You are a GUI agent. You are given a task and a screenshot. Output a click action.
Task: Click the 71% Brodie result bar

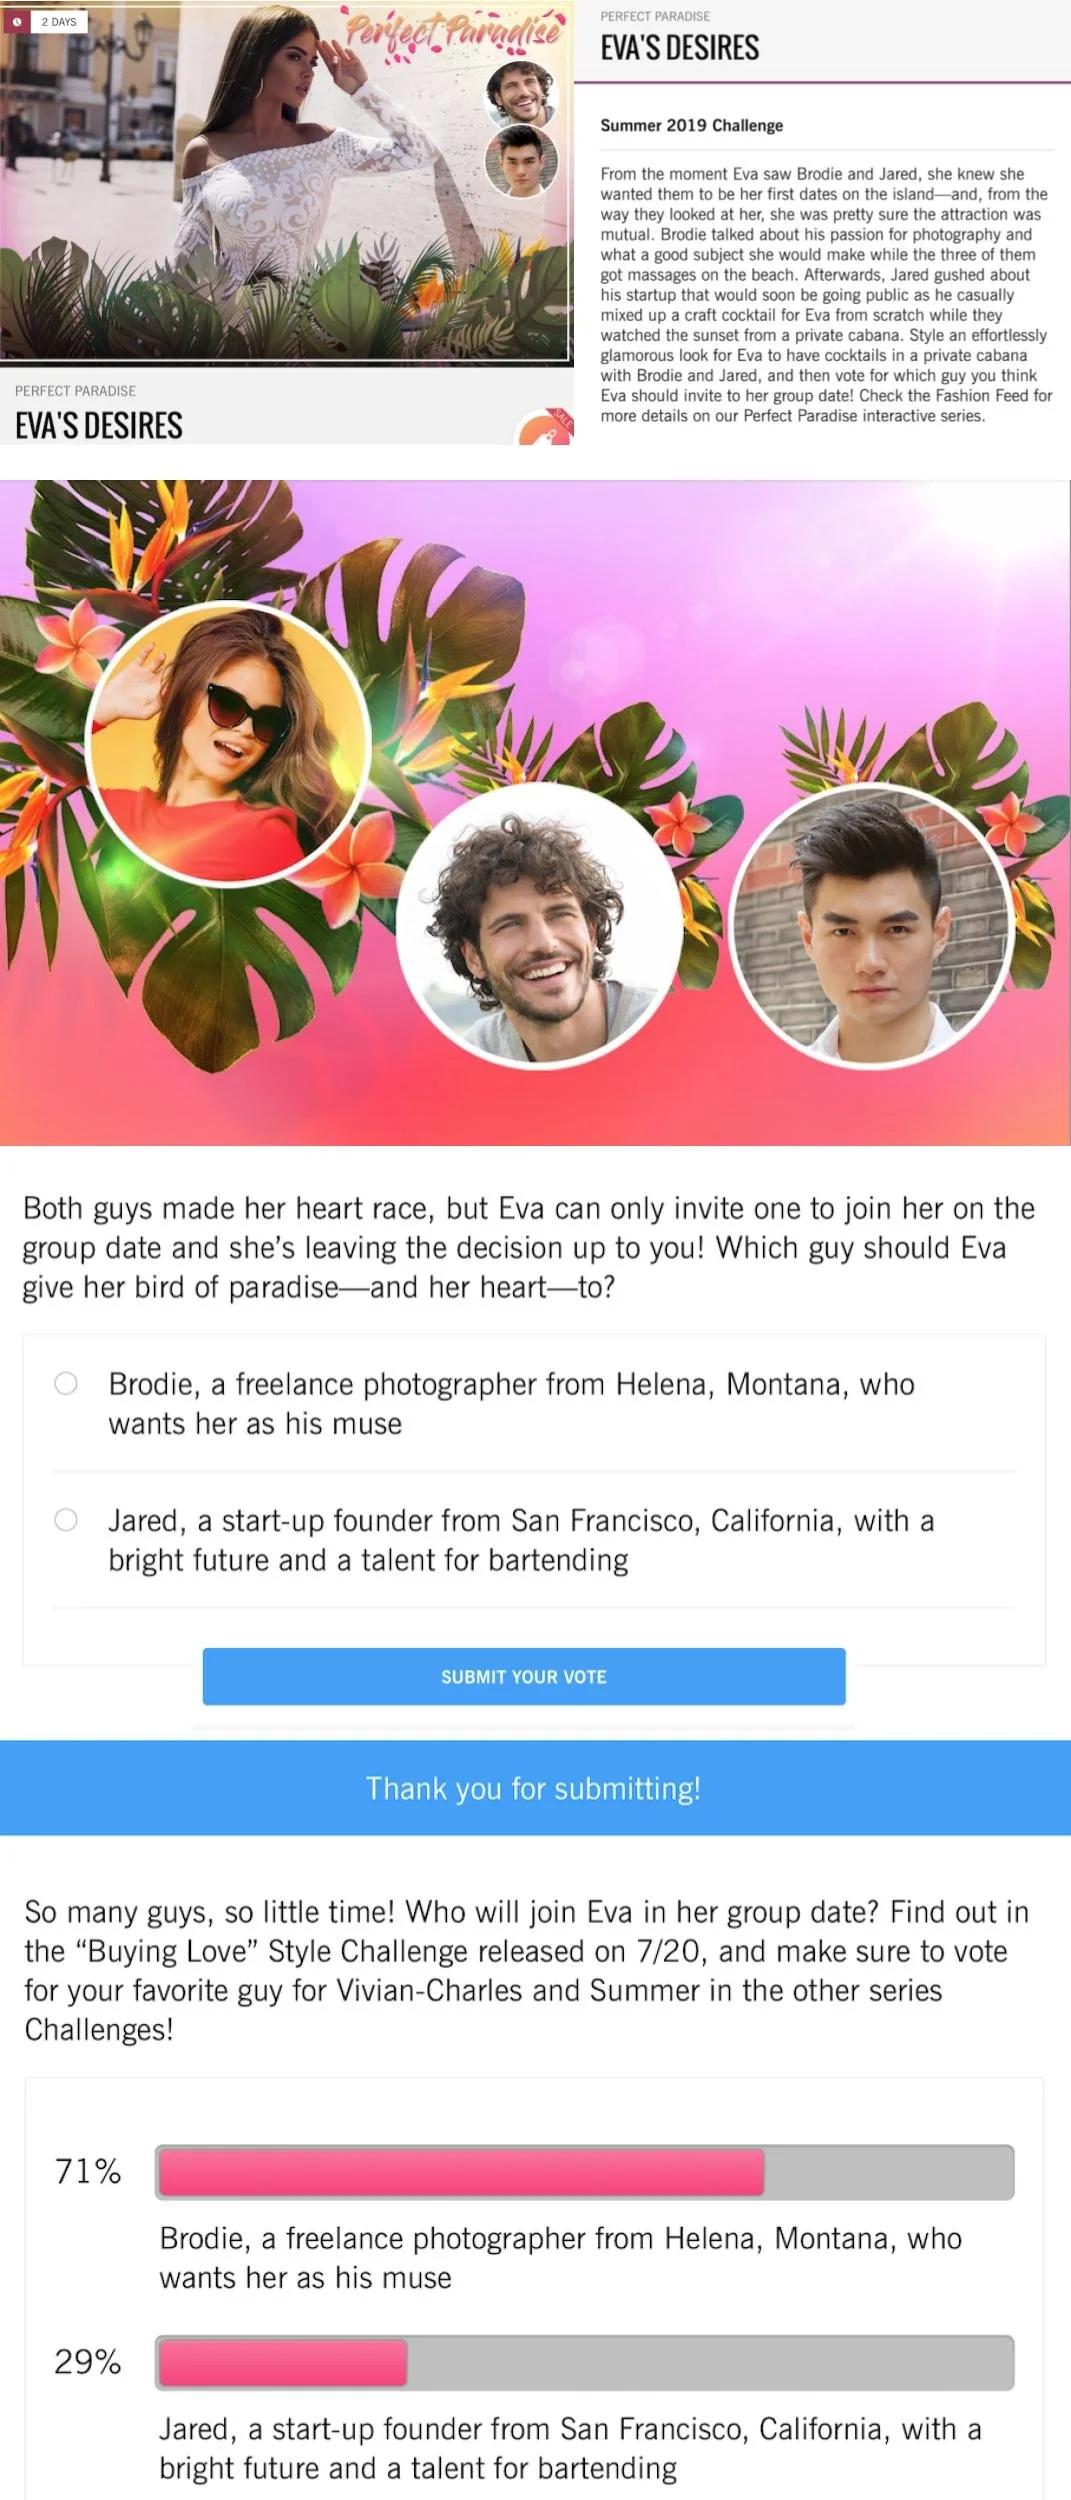click(x=585, y=2171)
